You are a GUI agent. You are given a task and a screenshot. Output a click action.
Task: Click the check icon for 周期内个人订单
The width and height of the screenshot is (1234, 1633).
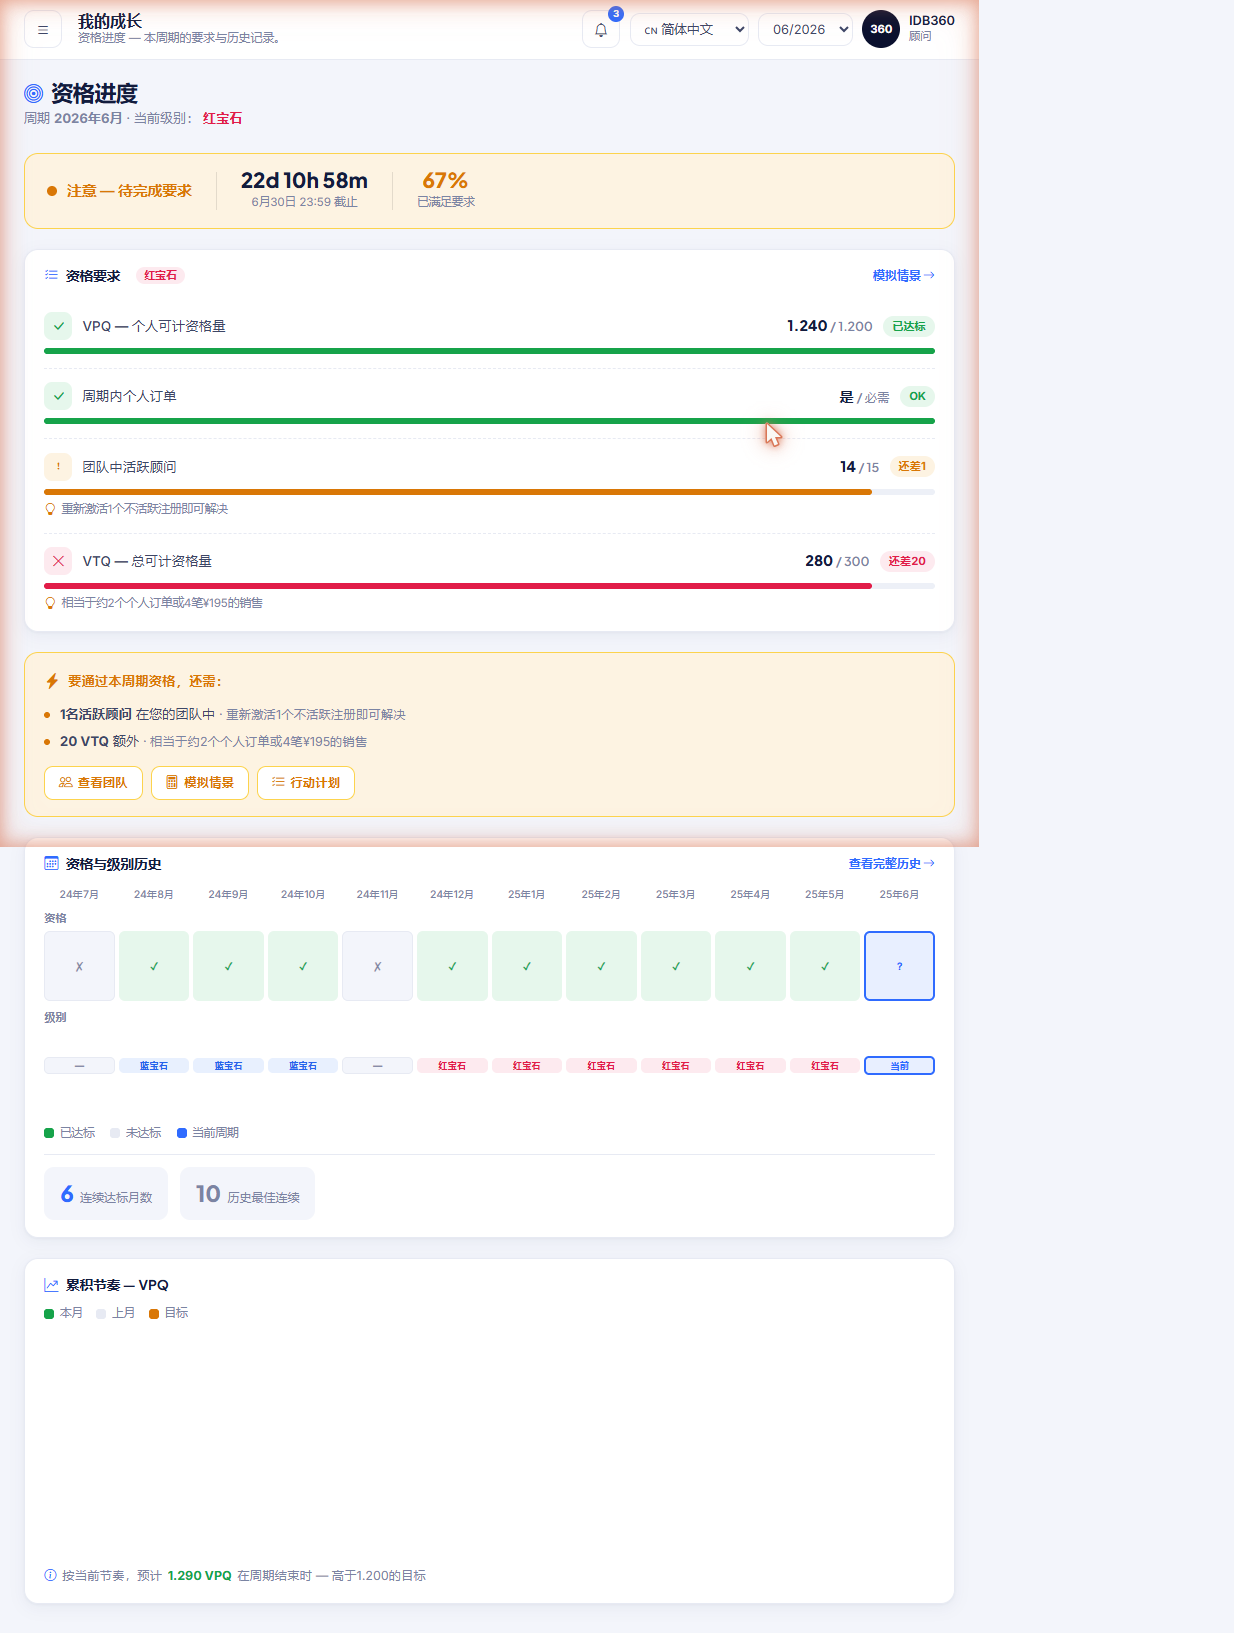click(x=58, y=396)
